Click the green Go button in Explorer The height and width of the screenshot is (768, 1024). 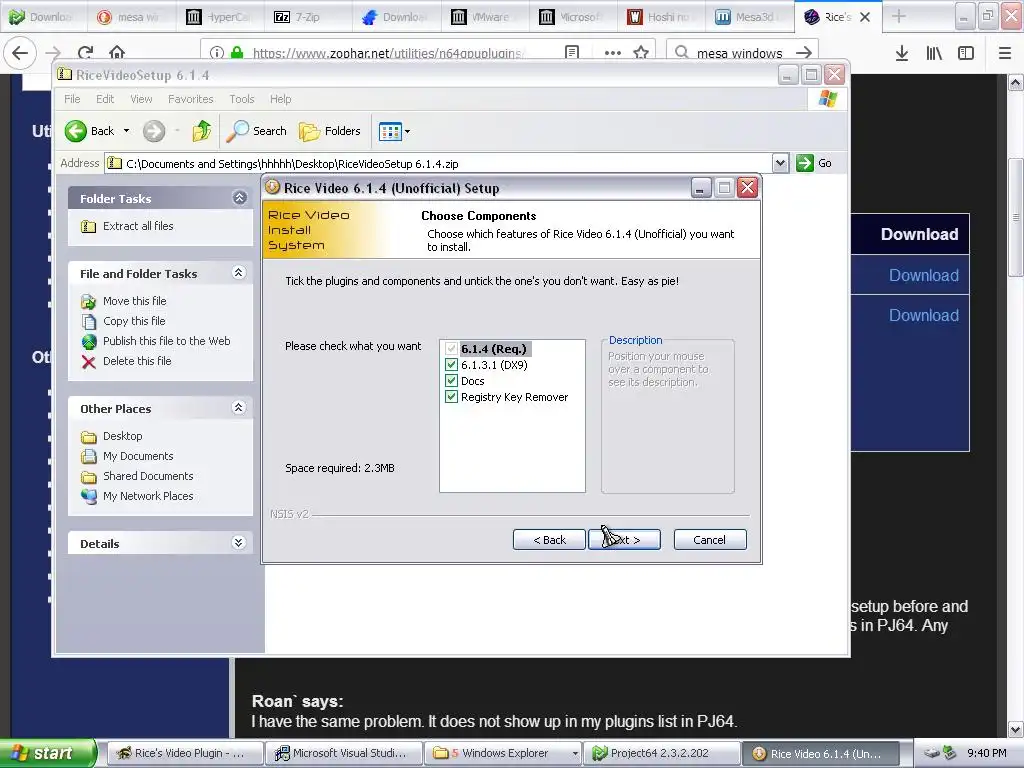tap(814, 163)
